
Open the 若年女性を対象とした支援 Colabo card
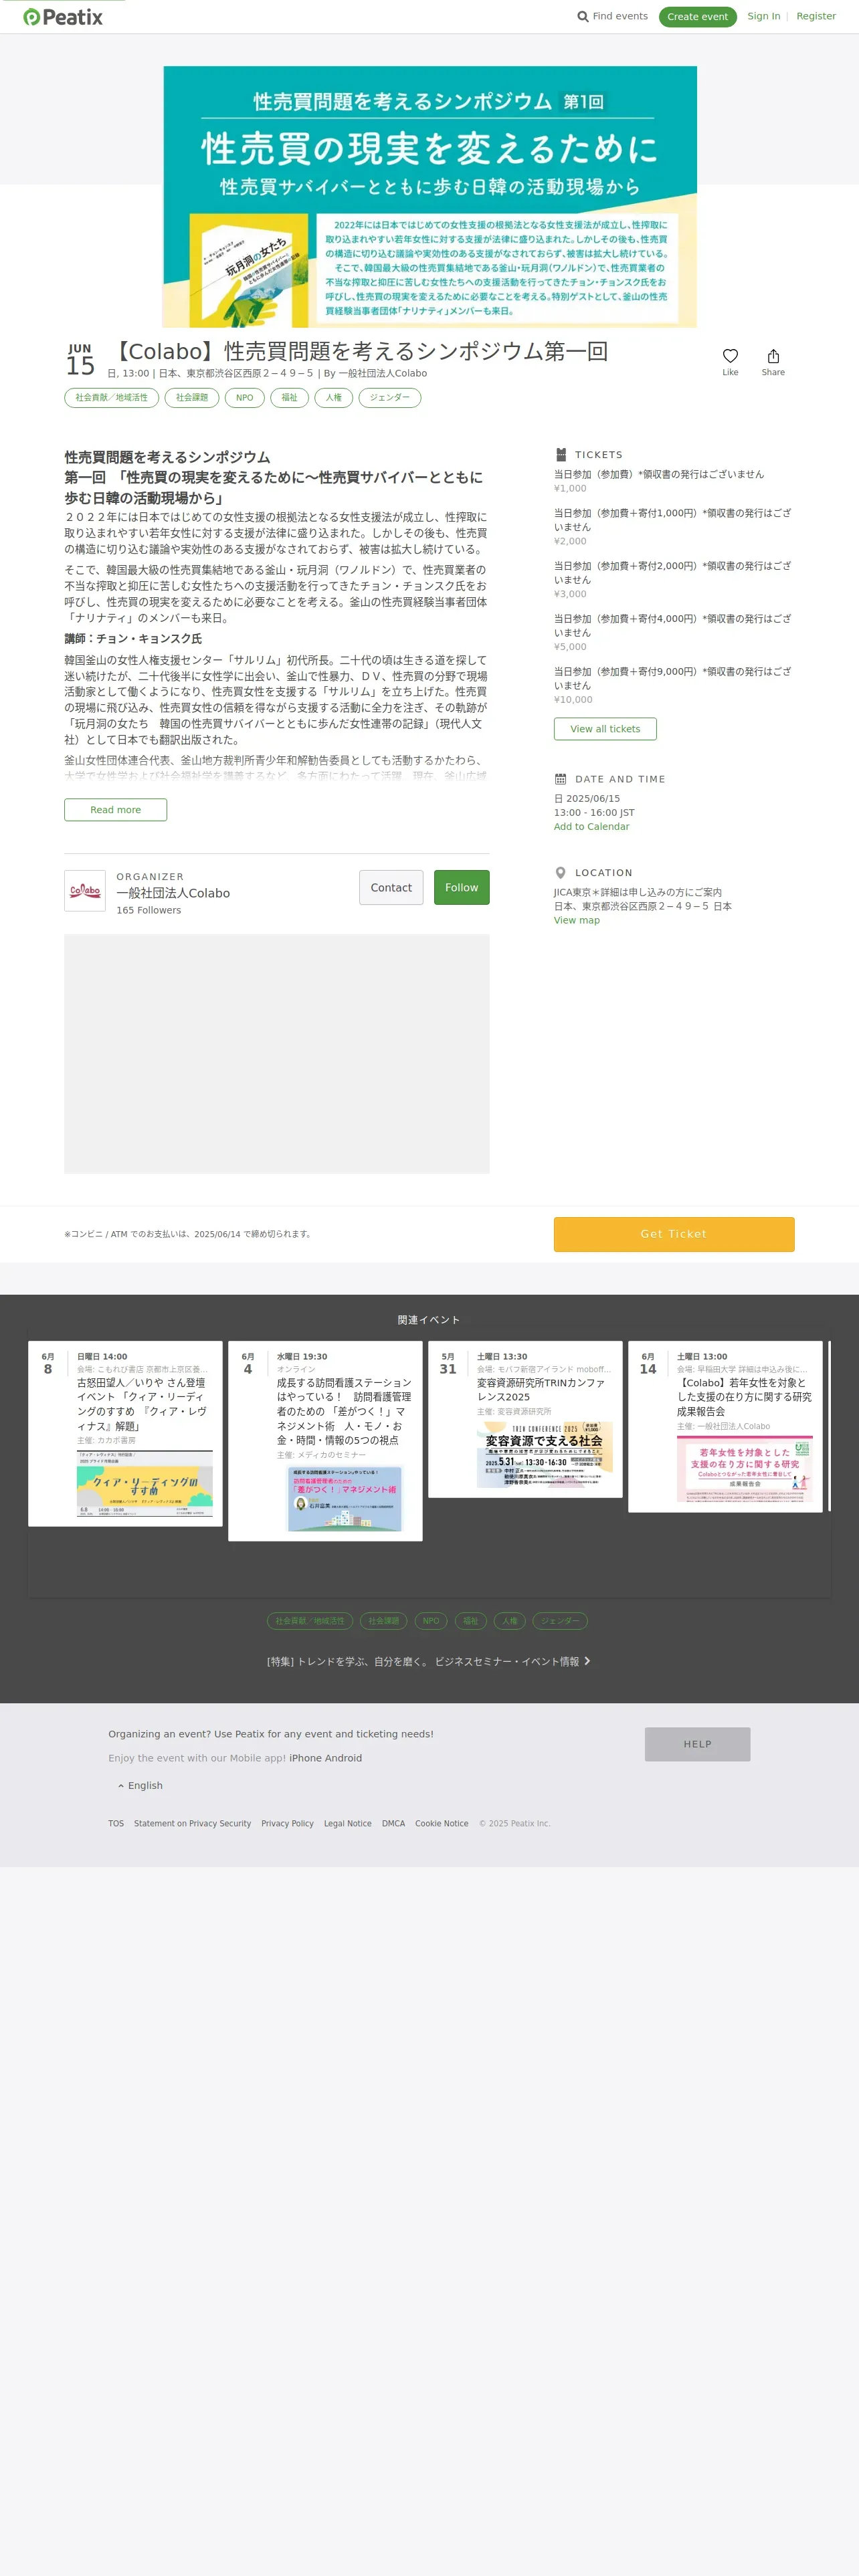tap(725, 1426)
